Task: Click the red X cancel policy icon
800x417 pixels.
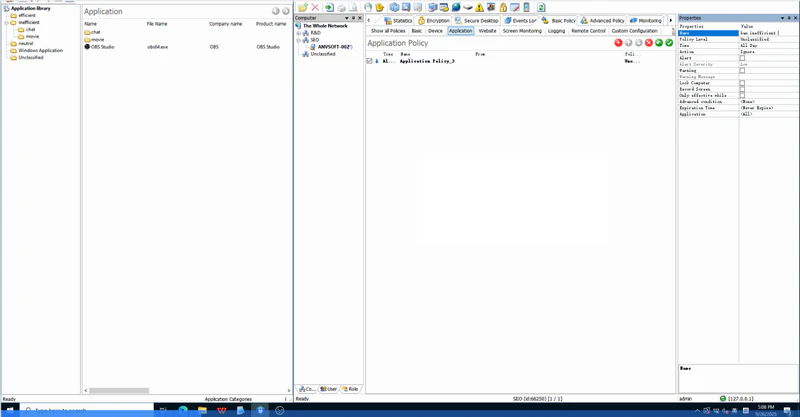Action: 649,43
